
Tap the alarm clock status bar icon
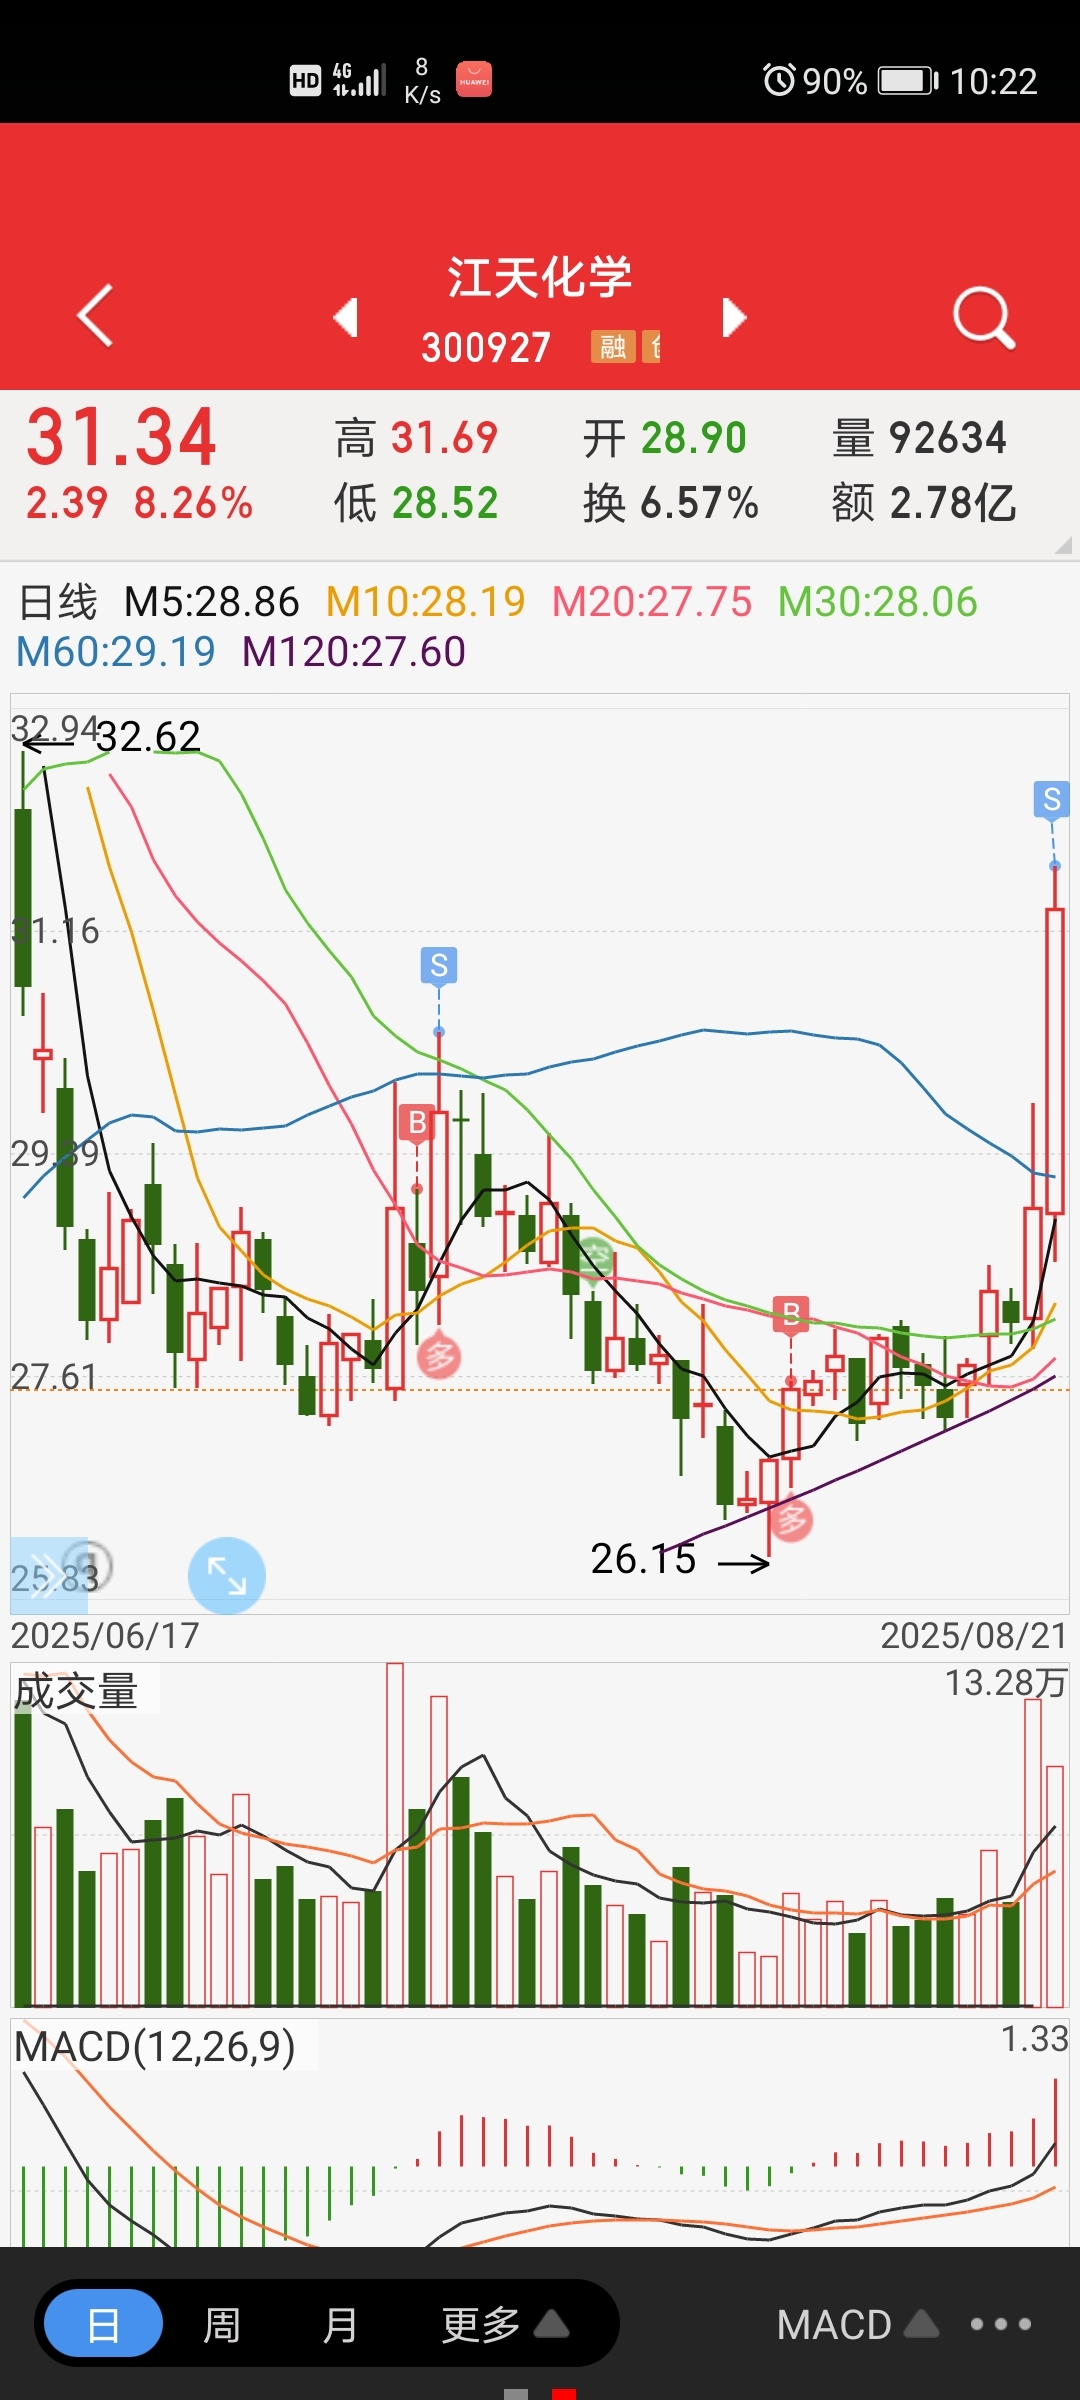779,80
